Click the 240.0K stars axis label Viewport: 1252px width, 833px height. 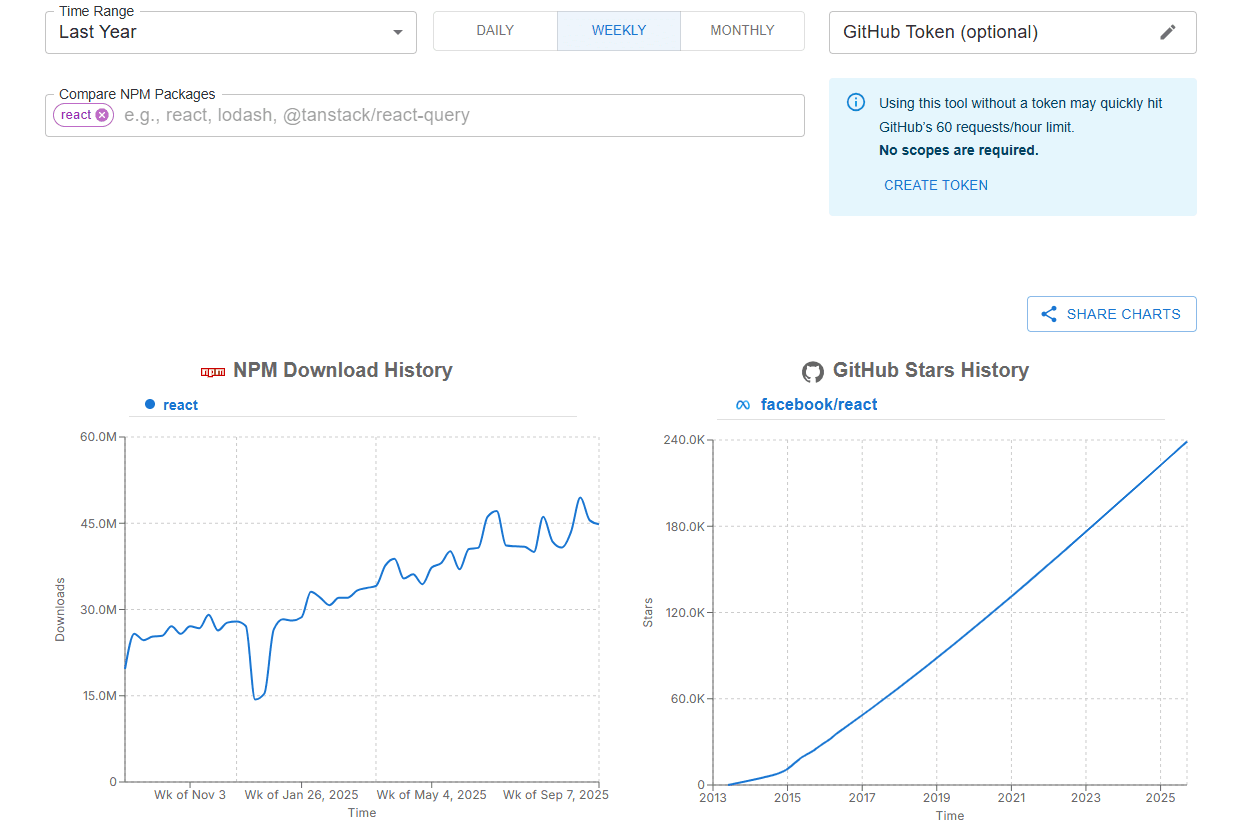(683, 440)
